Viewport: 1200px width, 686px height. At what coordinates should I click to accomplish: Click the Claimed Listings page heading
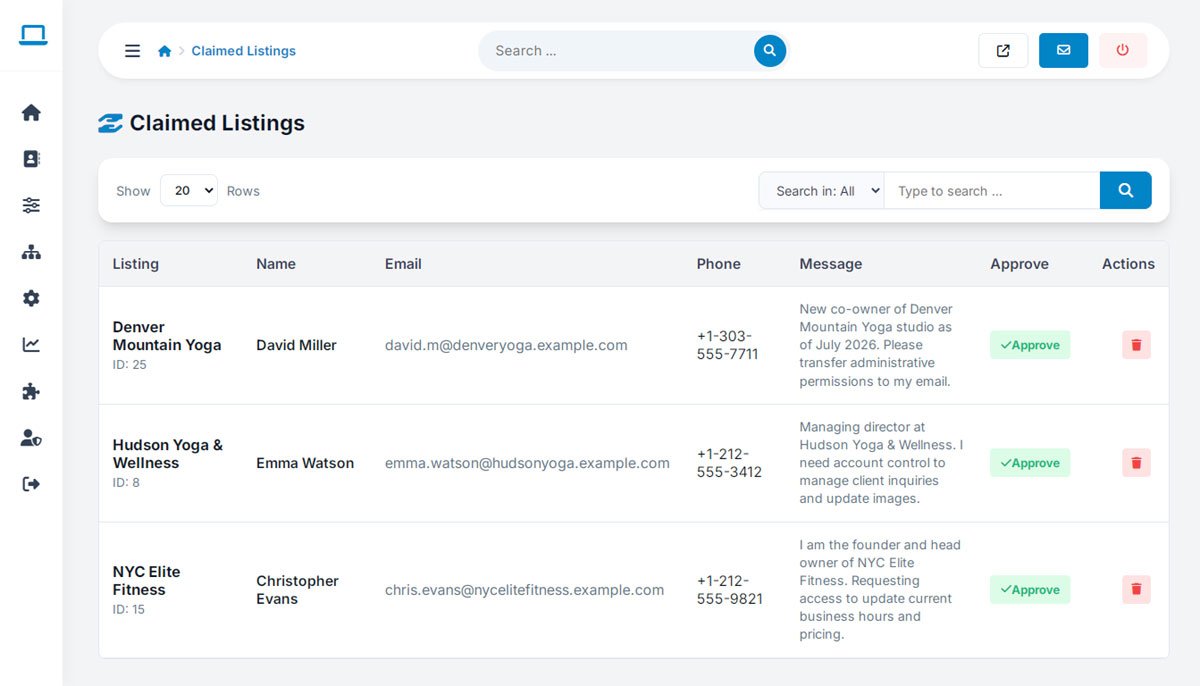point(217,124)
